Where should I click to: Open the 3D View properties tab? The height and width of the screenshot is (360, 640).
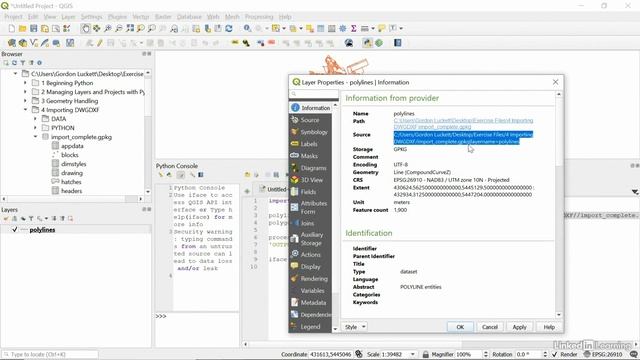[311, 180]
